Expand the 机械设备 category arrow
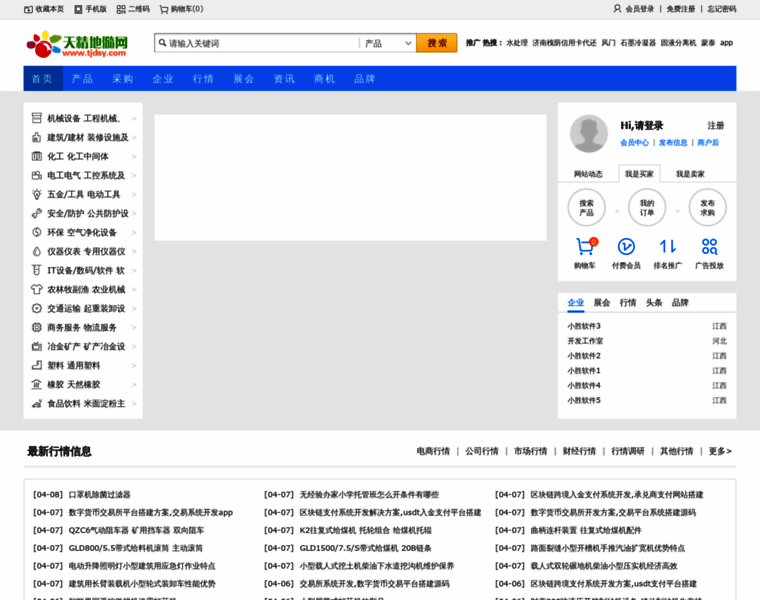This screenshot has width=760, height=600. 134,119
